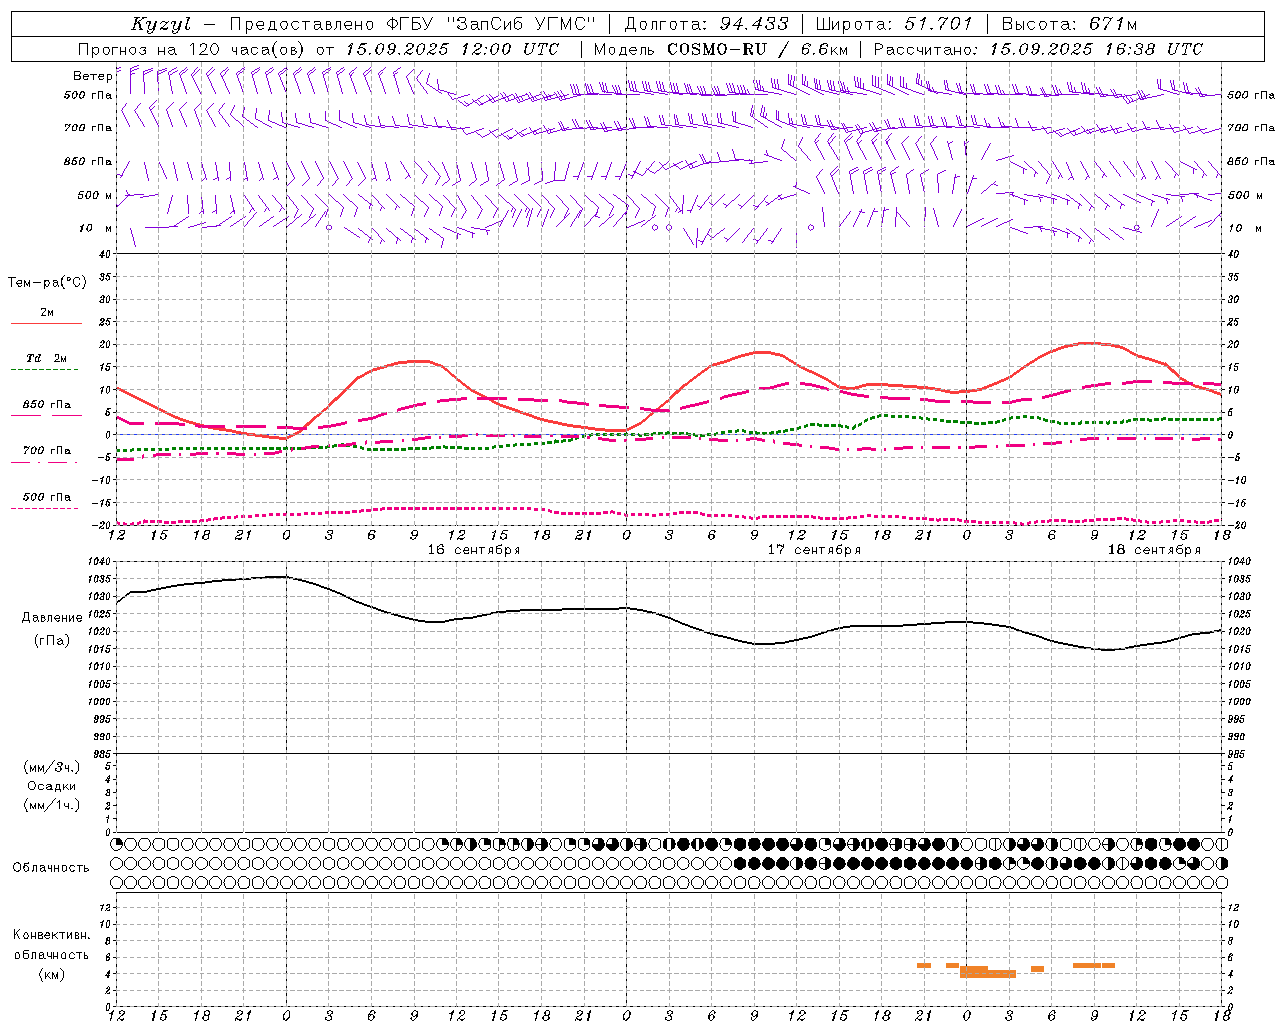
Task: Select the latitude value 51.701
Action: [x=937, y=24]
